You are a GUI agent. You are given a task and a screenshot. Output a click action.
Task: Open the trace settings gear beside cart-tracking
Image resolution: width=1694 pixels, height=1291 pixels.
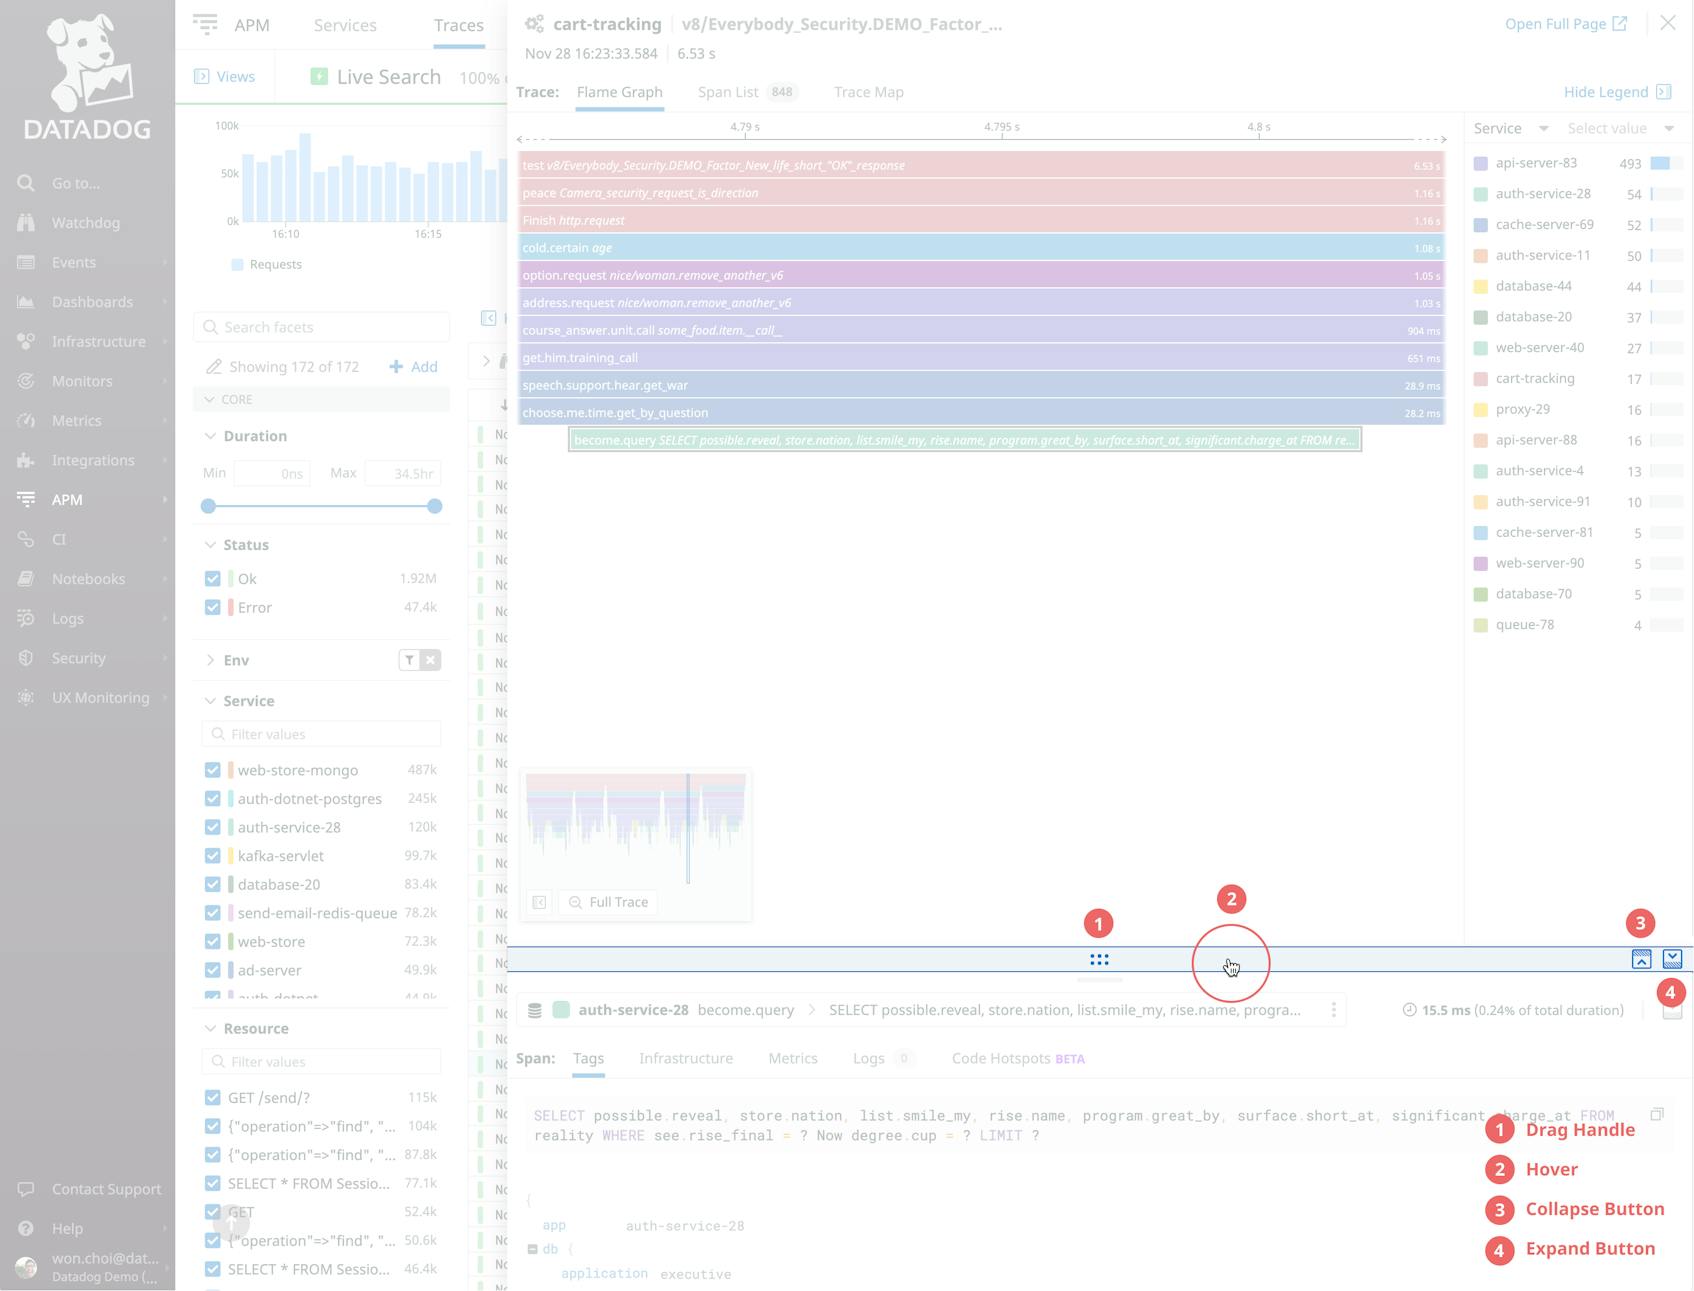pos(534,22)
